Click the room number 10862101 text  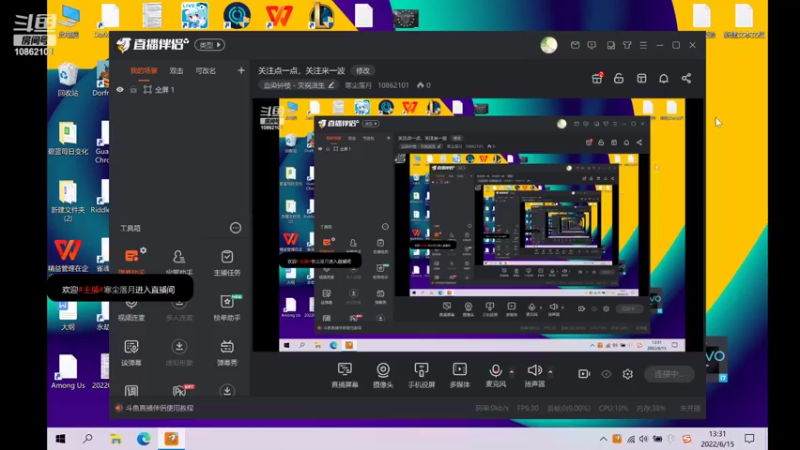point(393,85)
